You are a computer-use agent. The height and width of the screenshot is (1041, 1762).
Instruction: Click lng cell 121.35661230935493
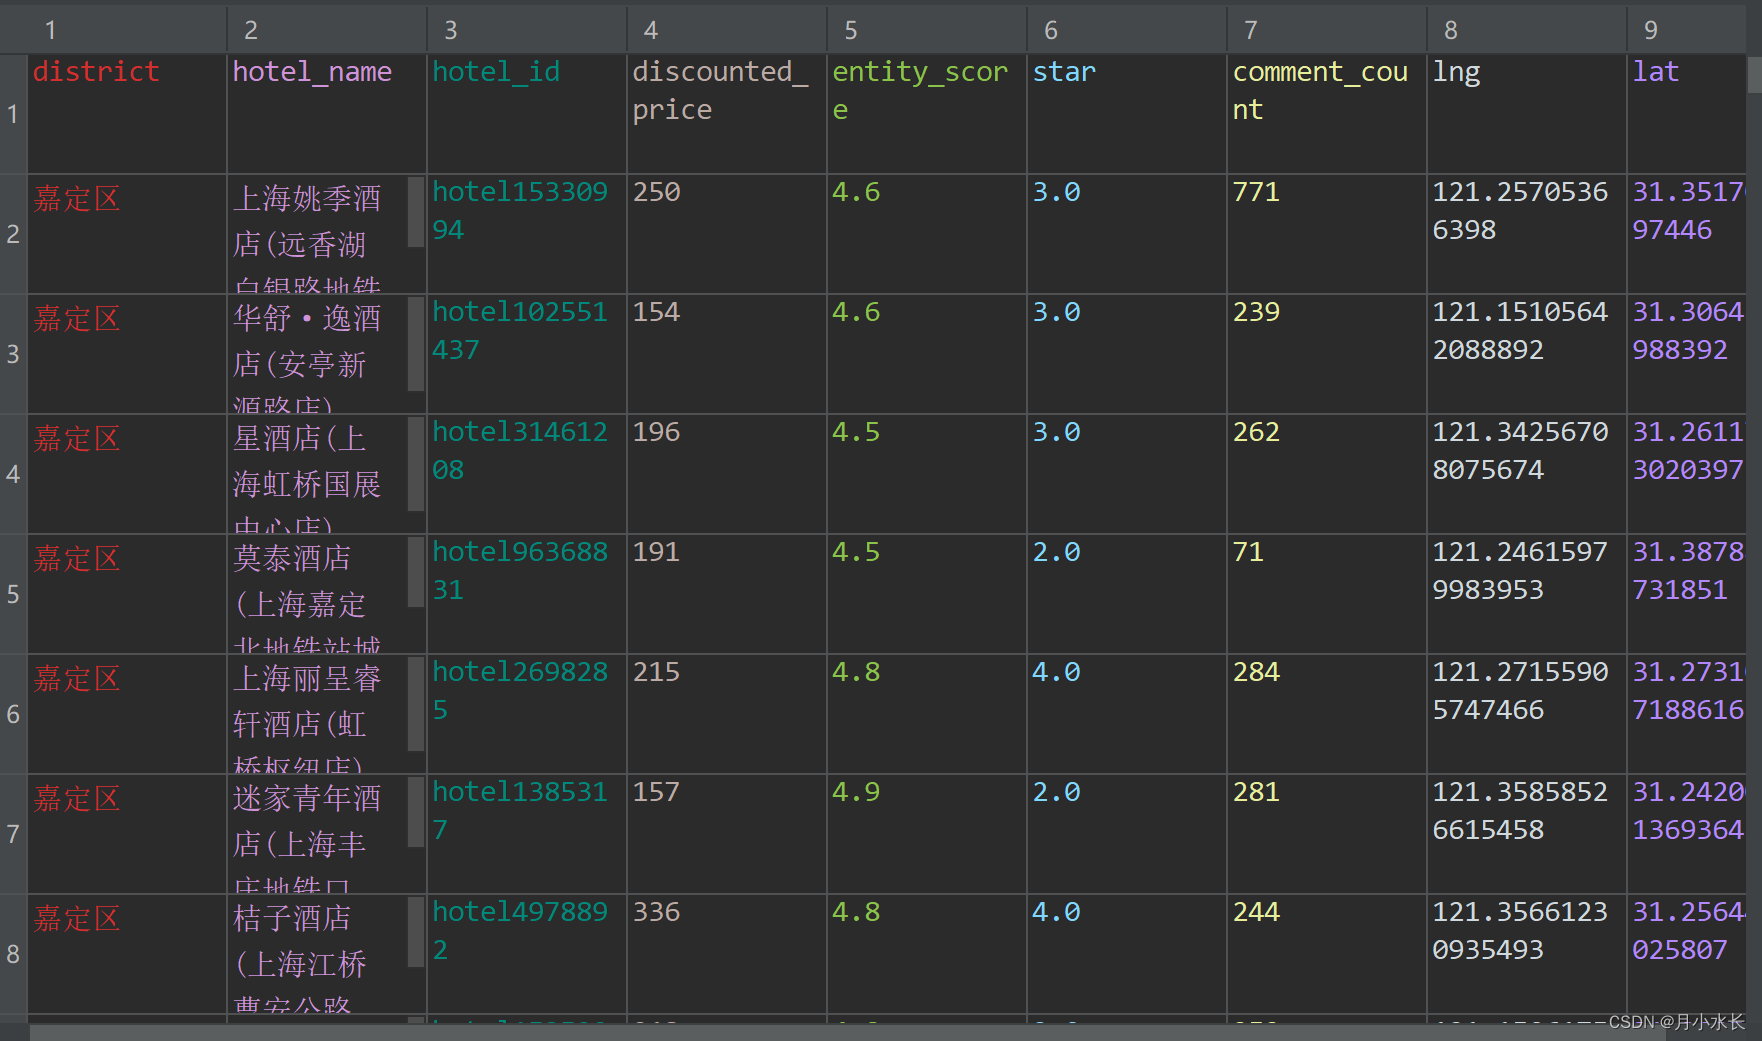pos(1527,954)
